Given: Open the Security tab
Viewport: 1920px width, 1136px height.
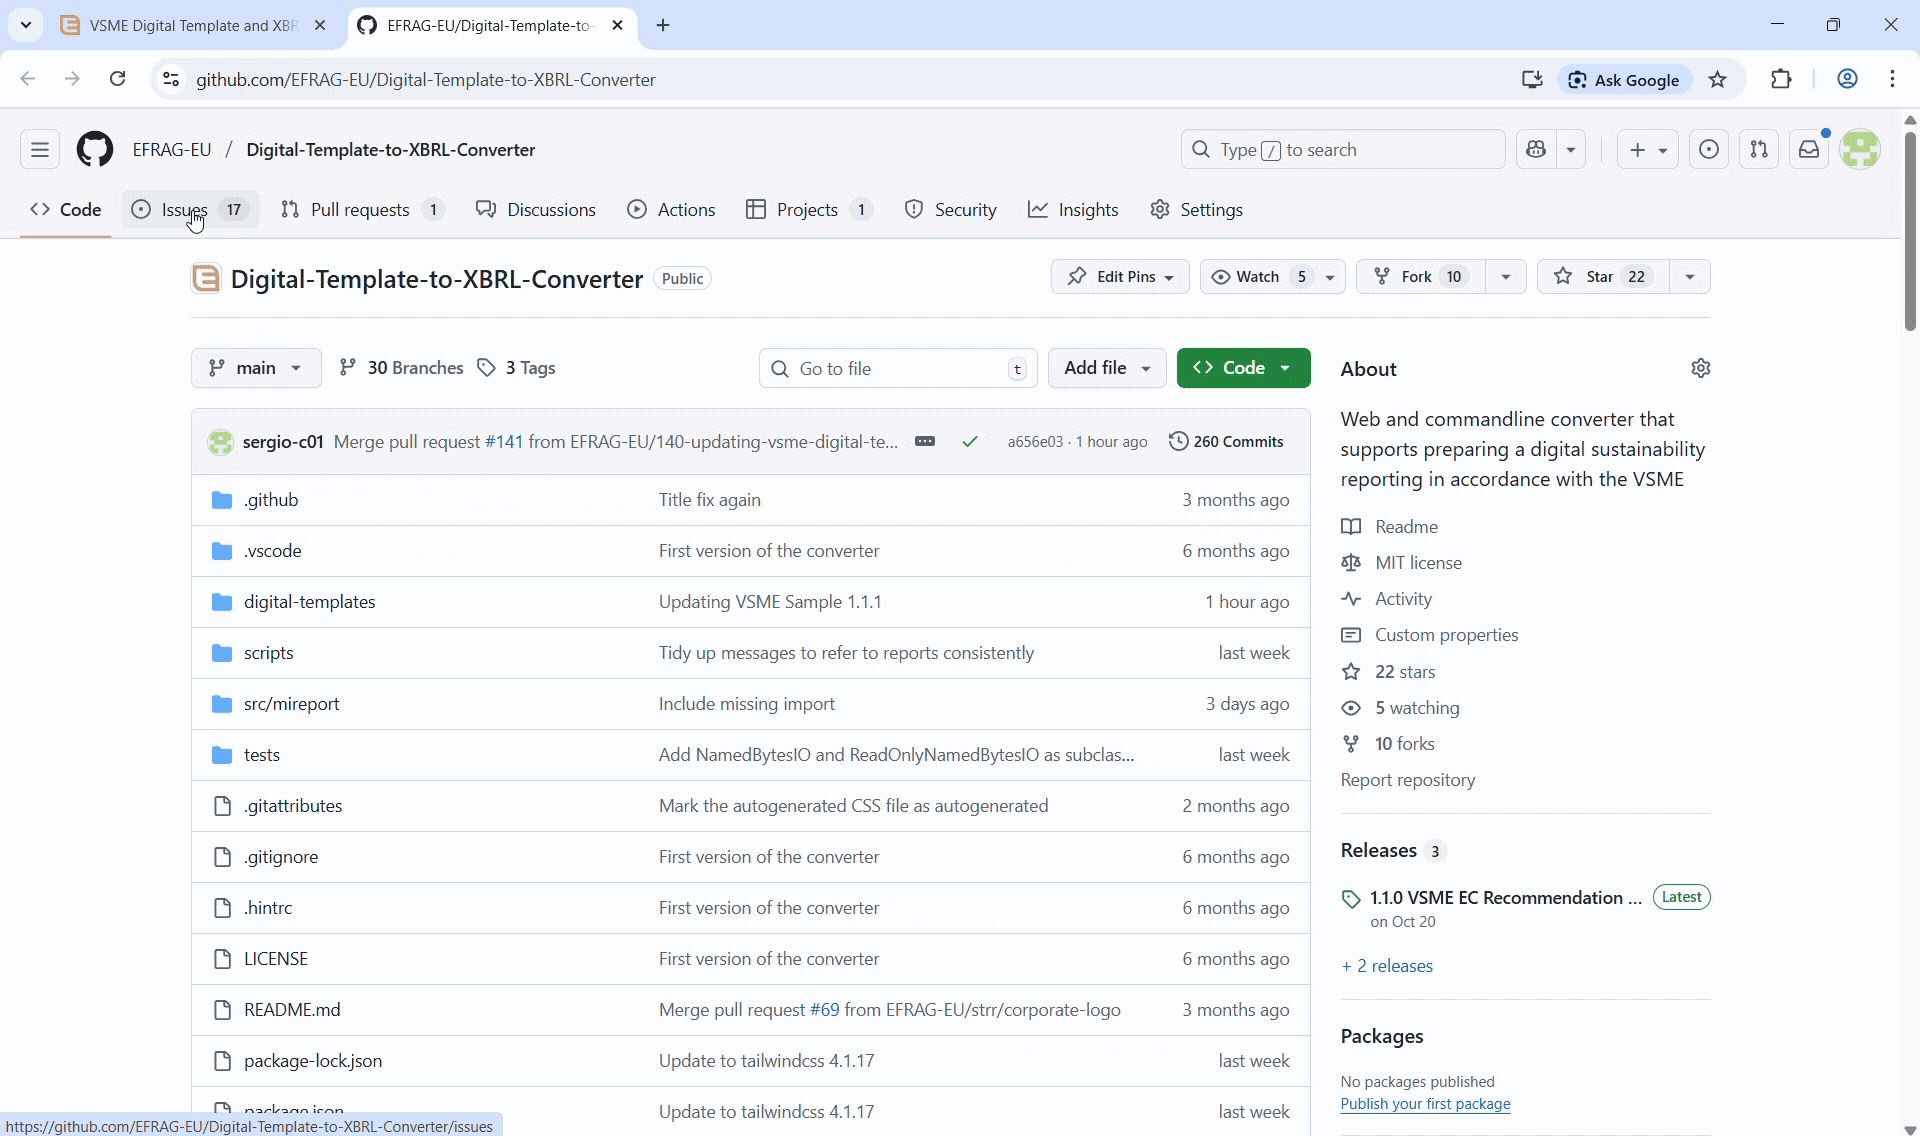Looking at the screenshot, I should pyautogui.click(x=950, y=210).
